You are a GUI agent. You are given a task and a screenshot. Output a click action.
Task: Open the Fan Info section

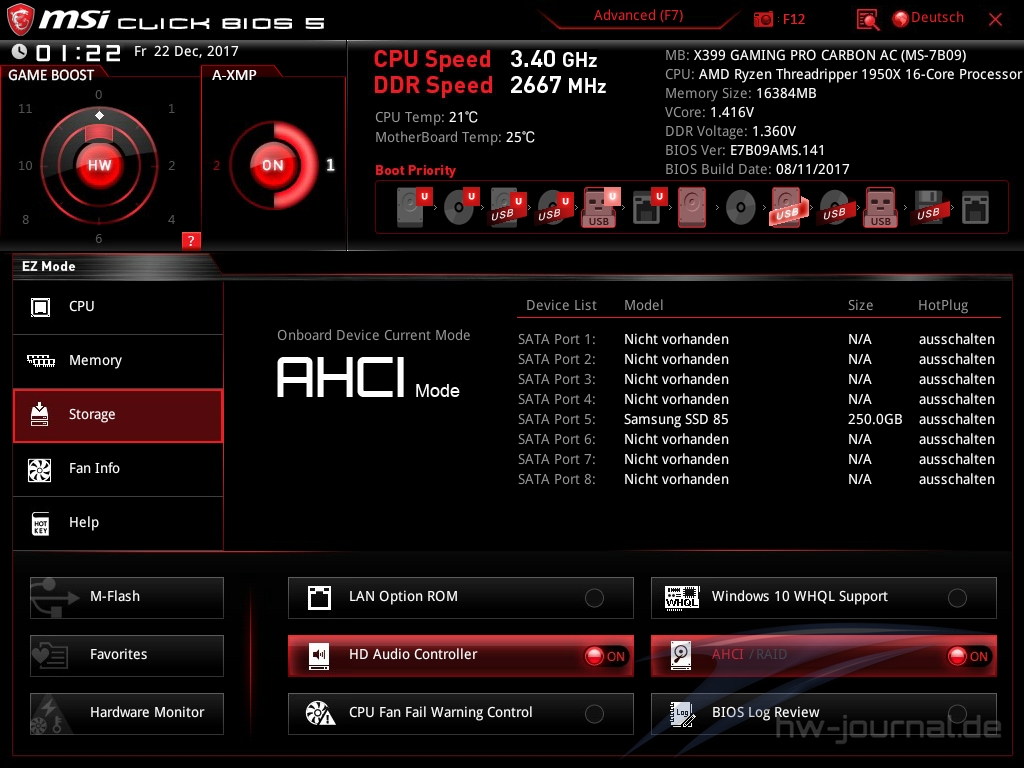point(118,469)
